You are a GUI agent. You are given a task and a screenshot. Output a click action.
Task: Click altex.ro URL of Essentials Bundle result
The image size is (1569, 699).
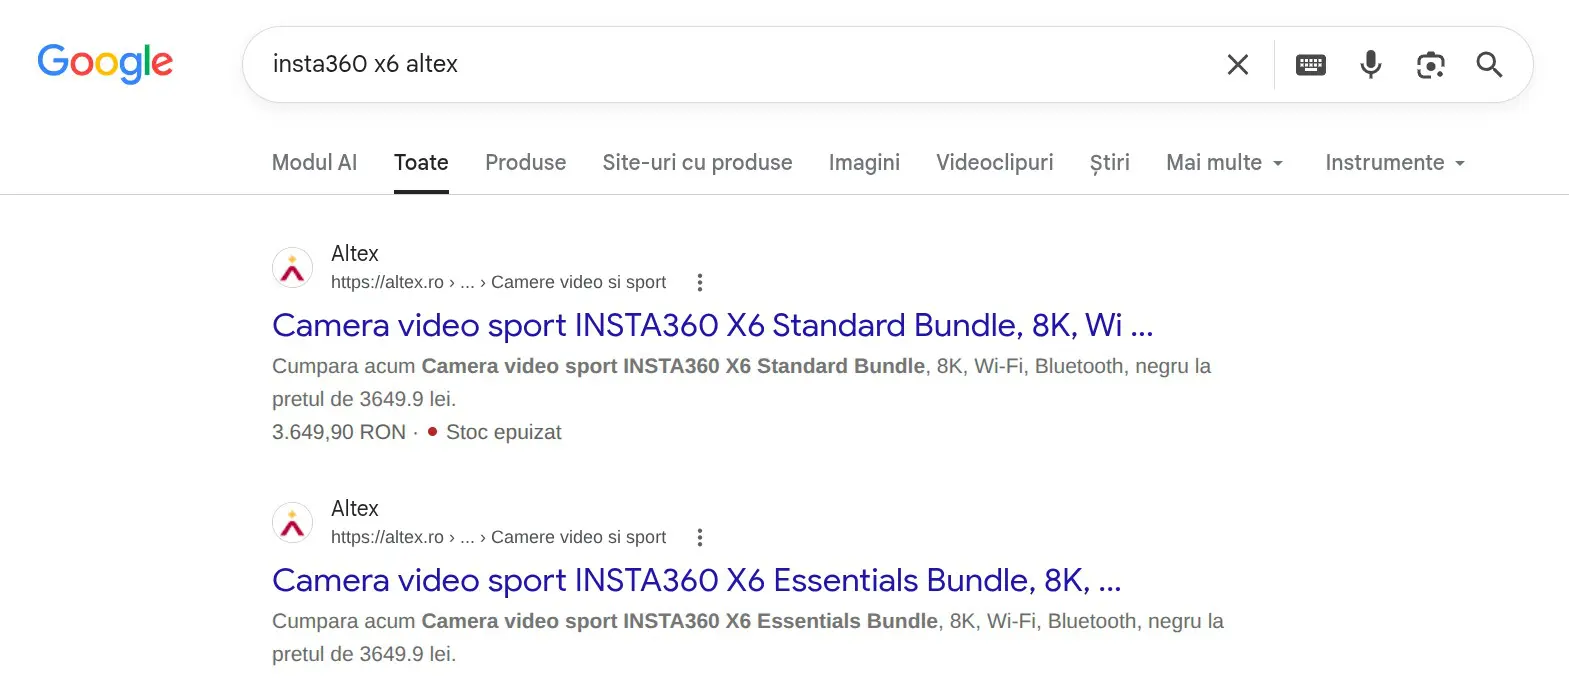tap(498, 537)
